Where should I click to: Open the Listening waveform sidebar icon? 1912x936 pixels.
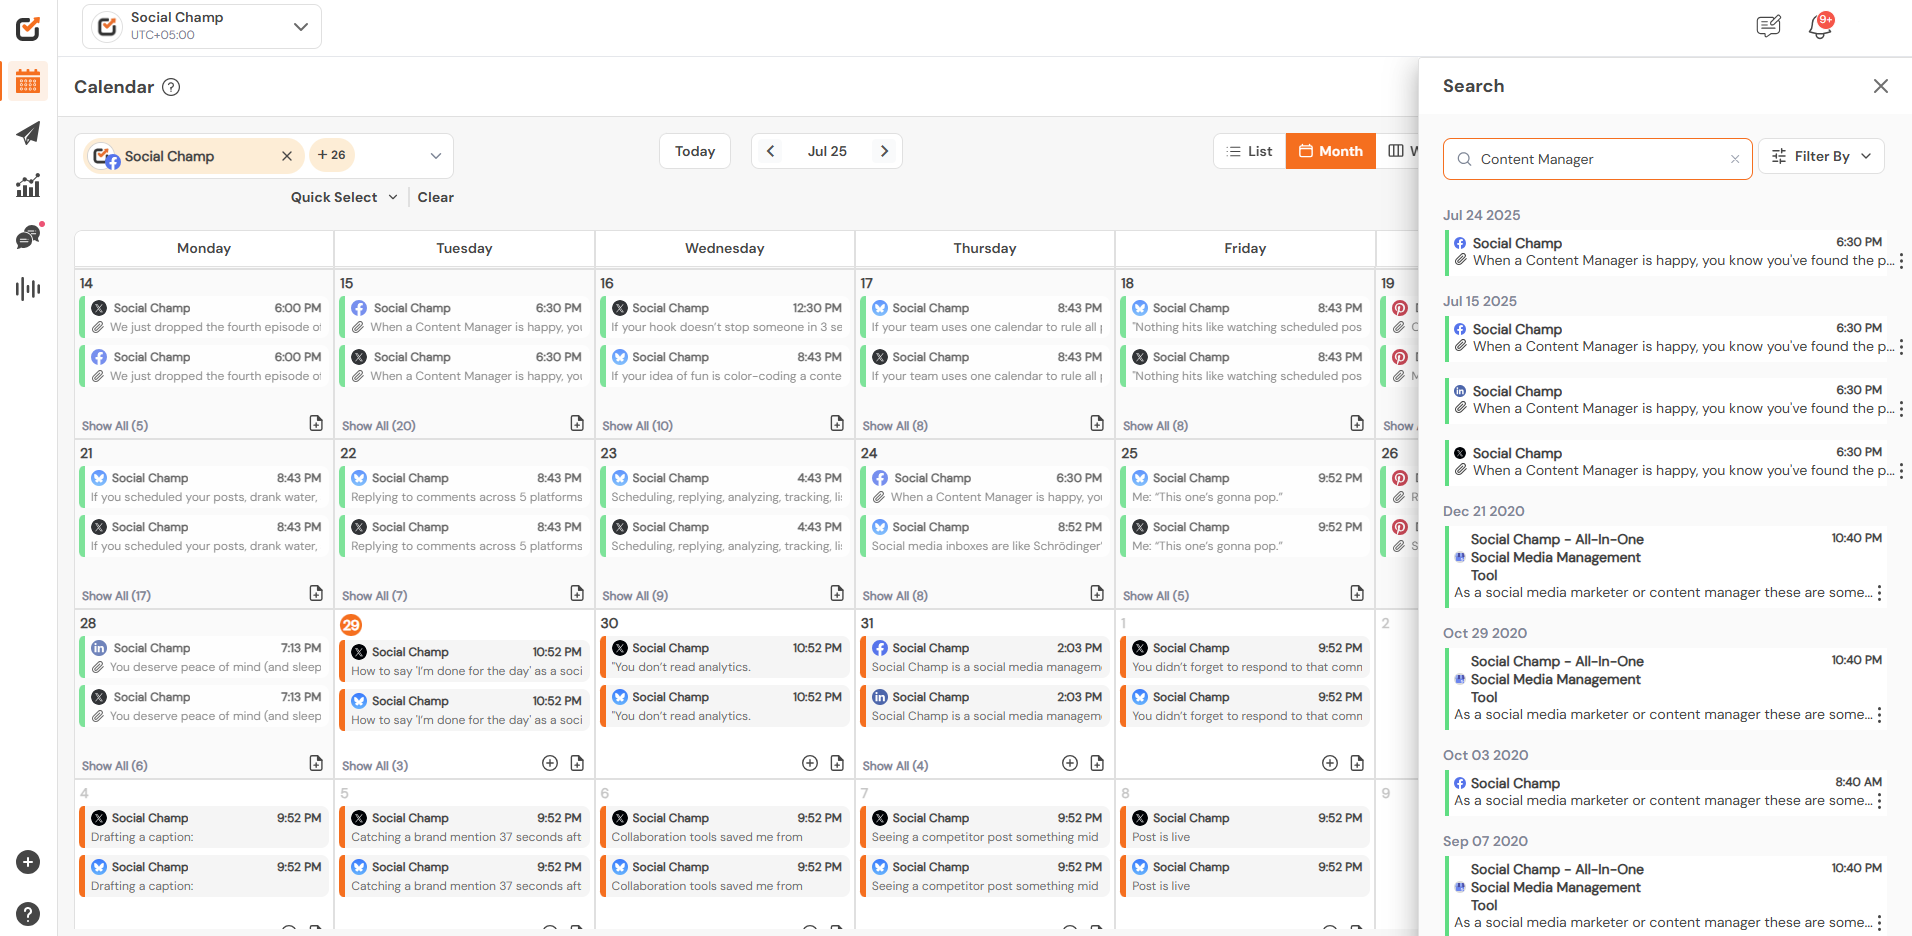[28, 289]
